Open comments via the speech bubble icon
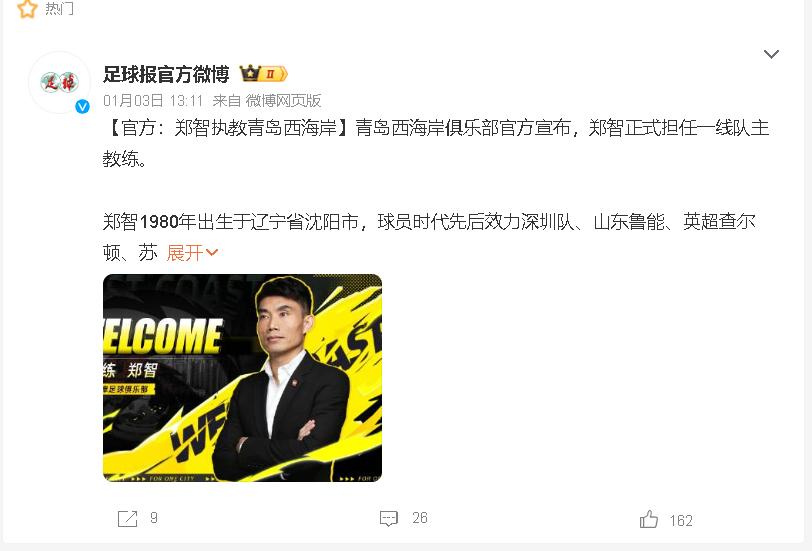 (x=388, y=518)
